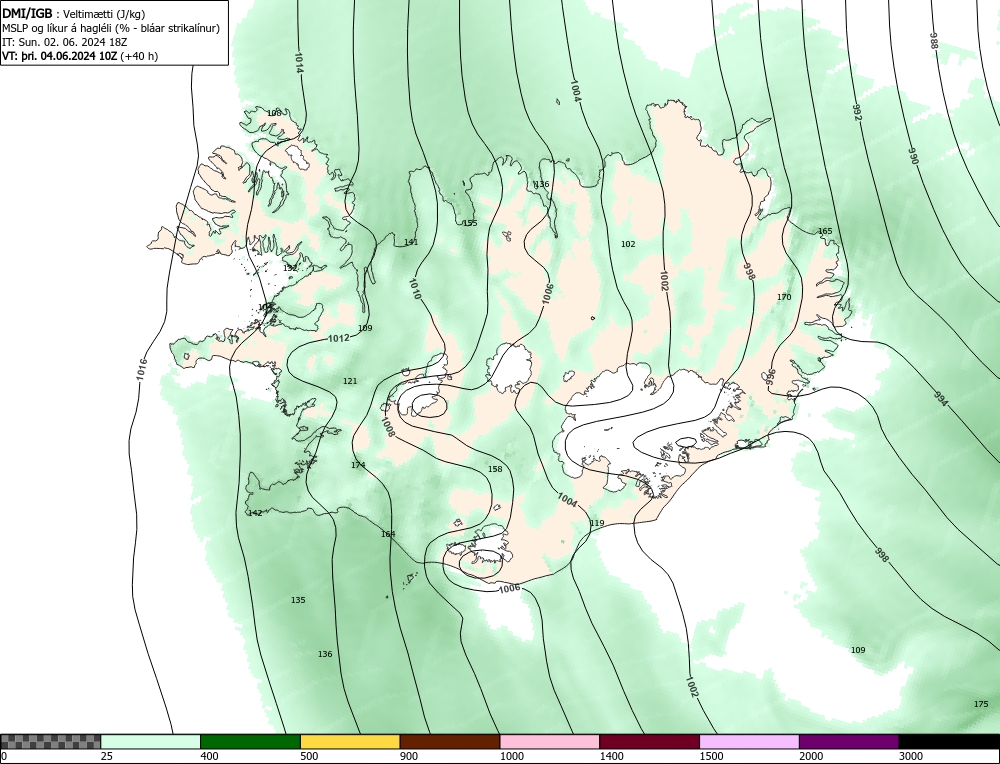Click the maroon 1400–1500 legend swatch

tap(649, 742)
